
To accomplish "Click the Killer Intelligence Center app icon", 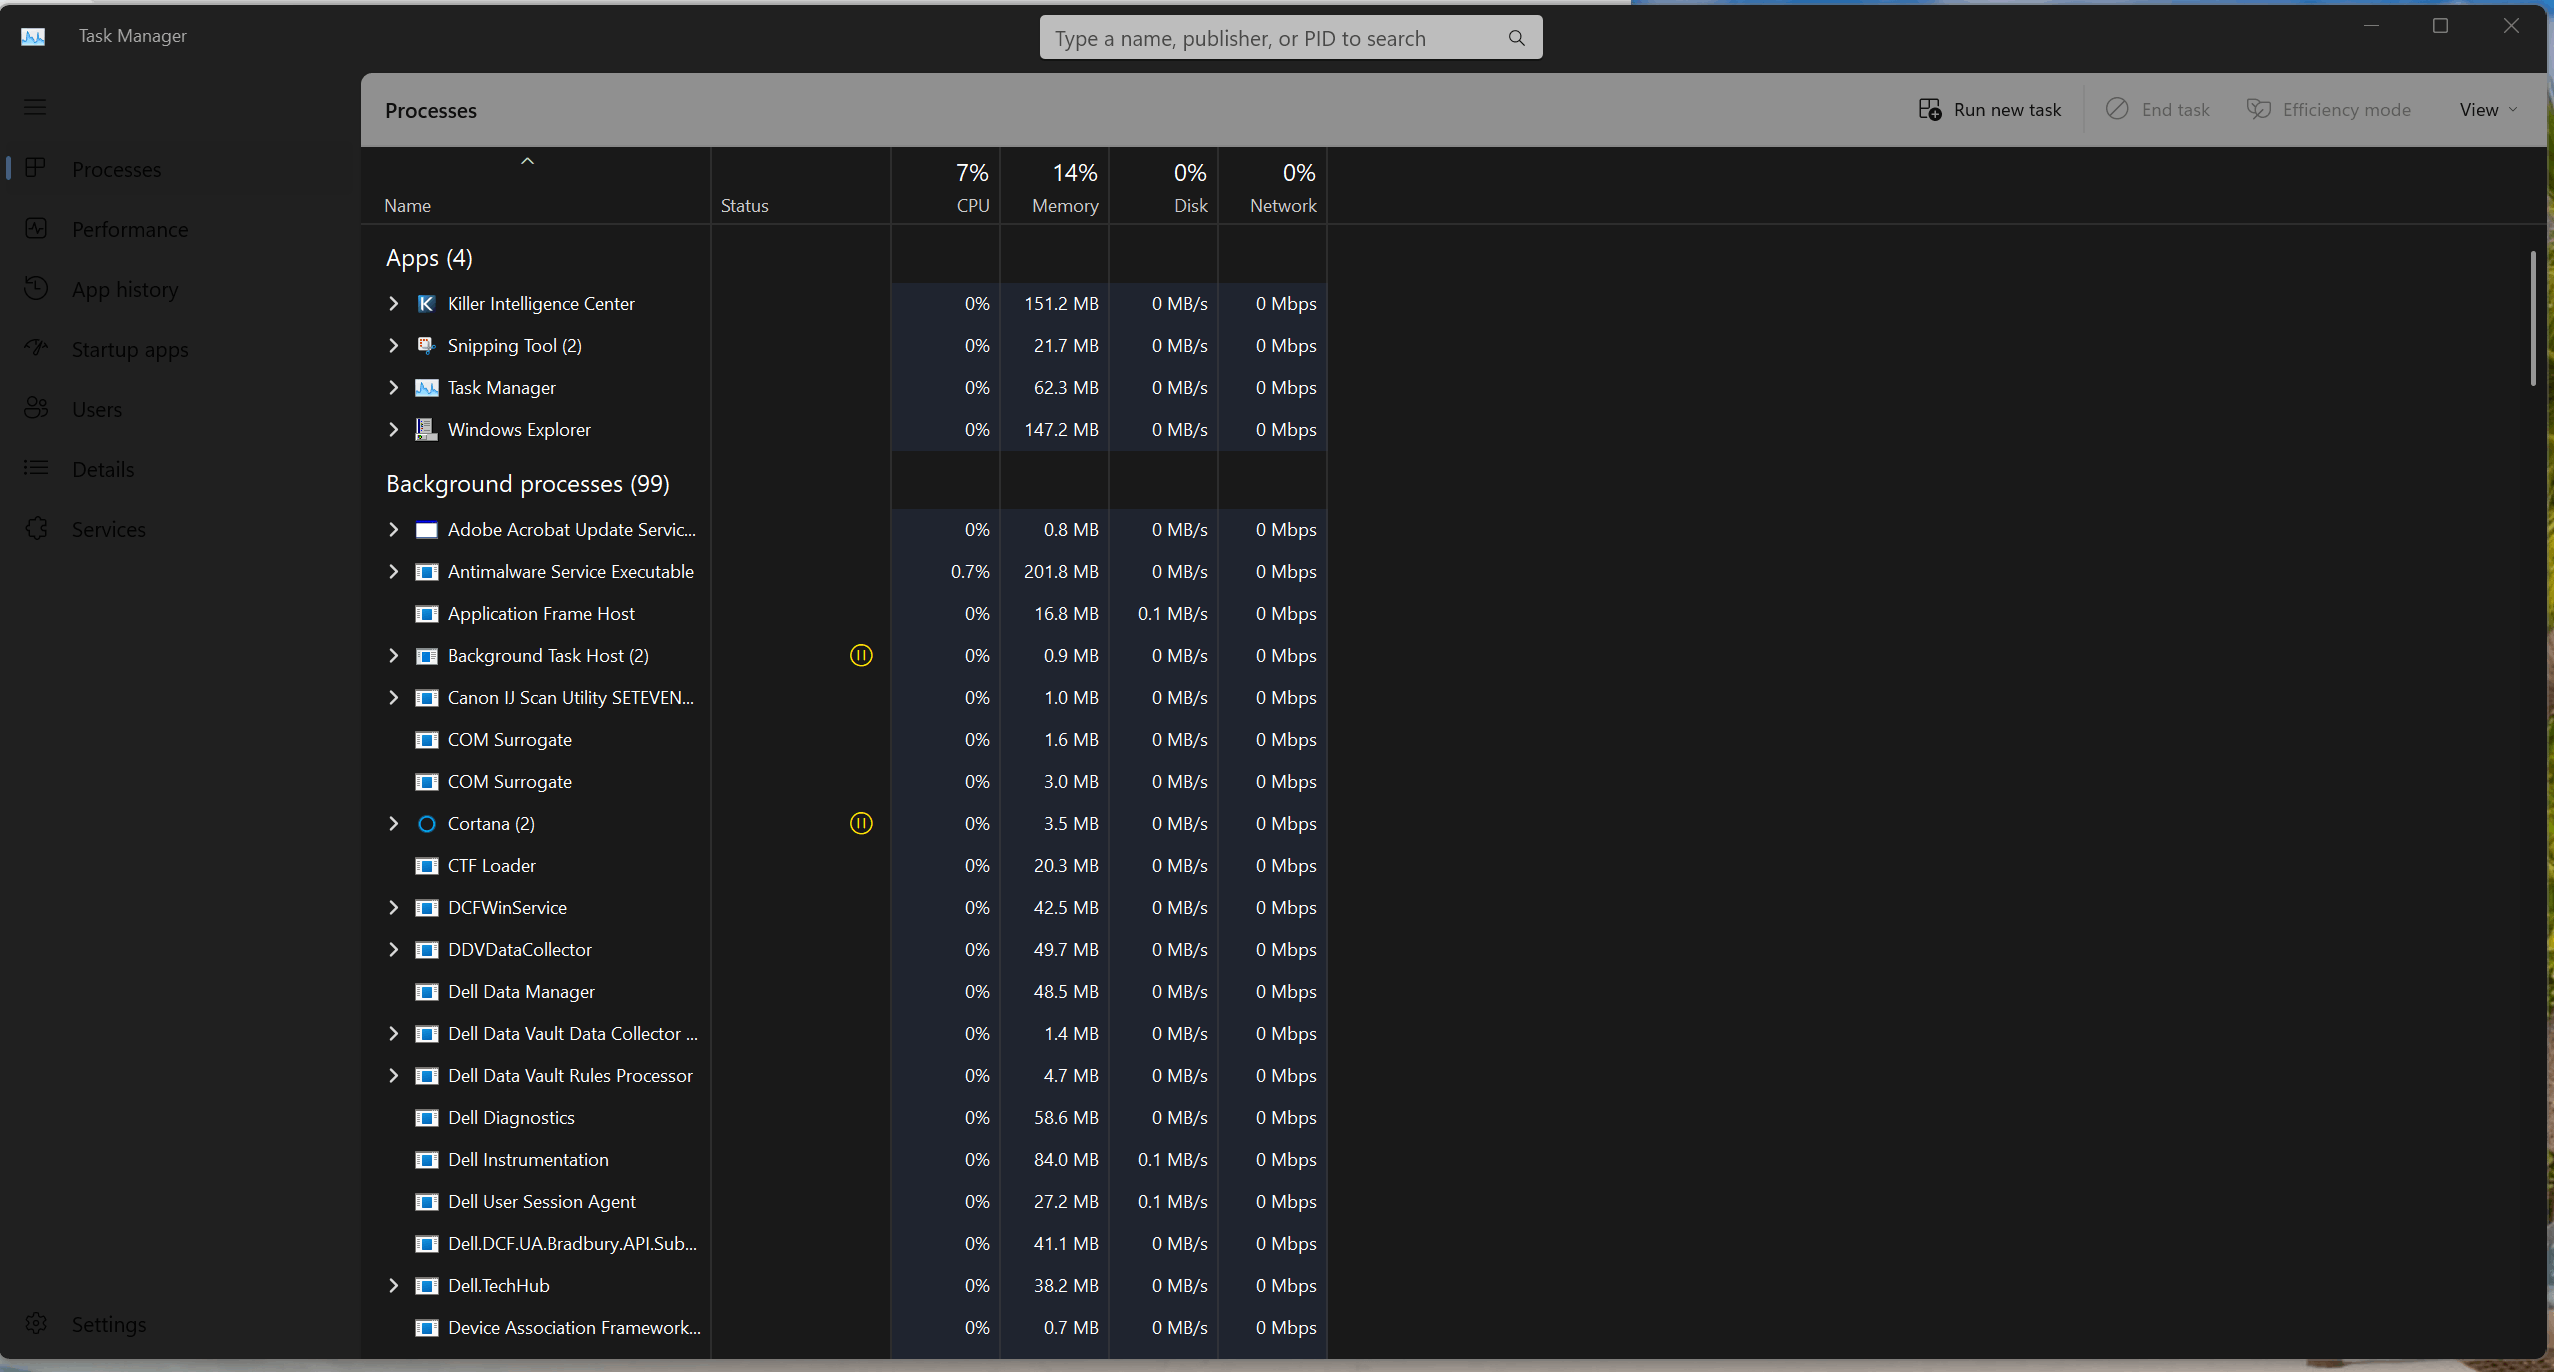I will point(426,303).
